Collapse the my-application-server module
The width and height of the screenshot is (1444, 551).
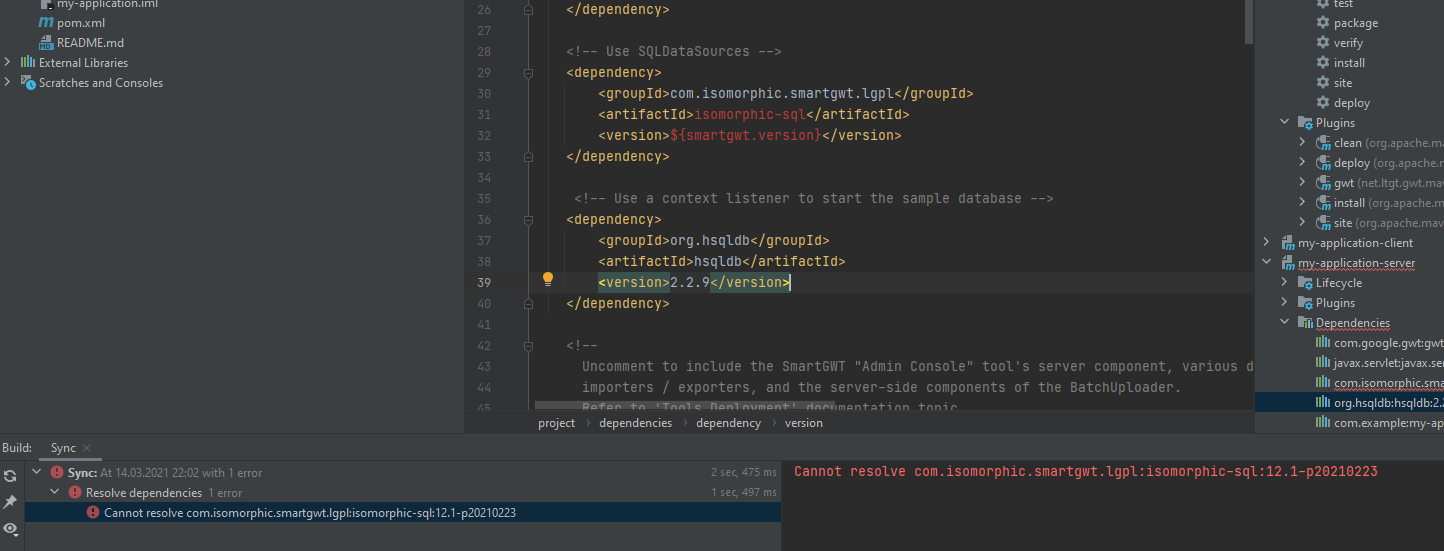[x=1267, y=263]
